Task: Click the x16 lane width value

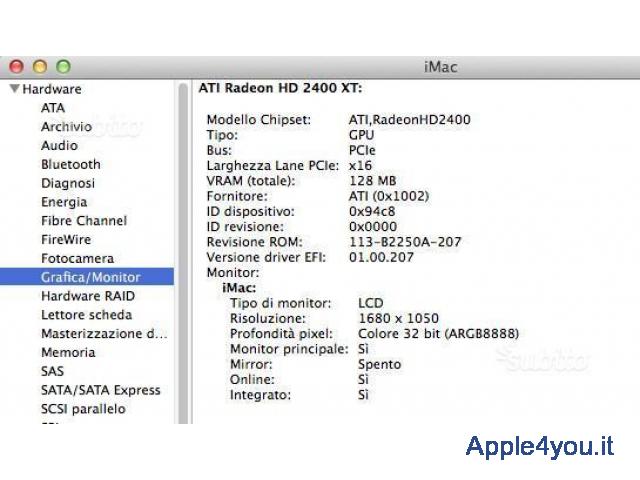Action: pos(360,165)
